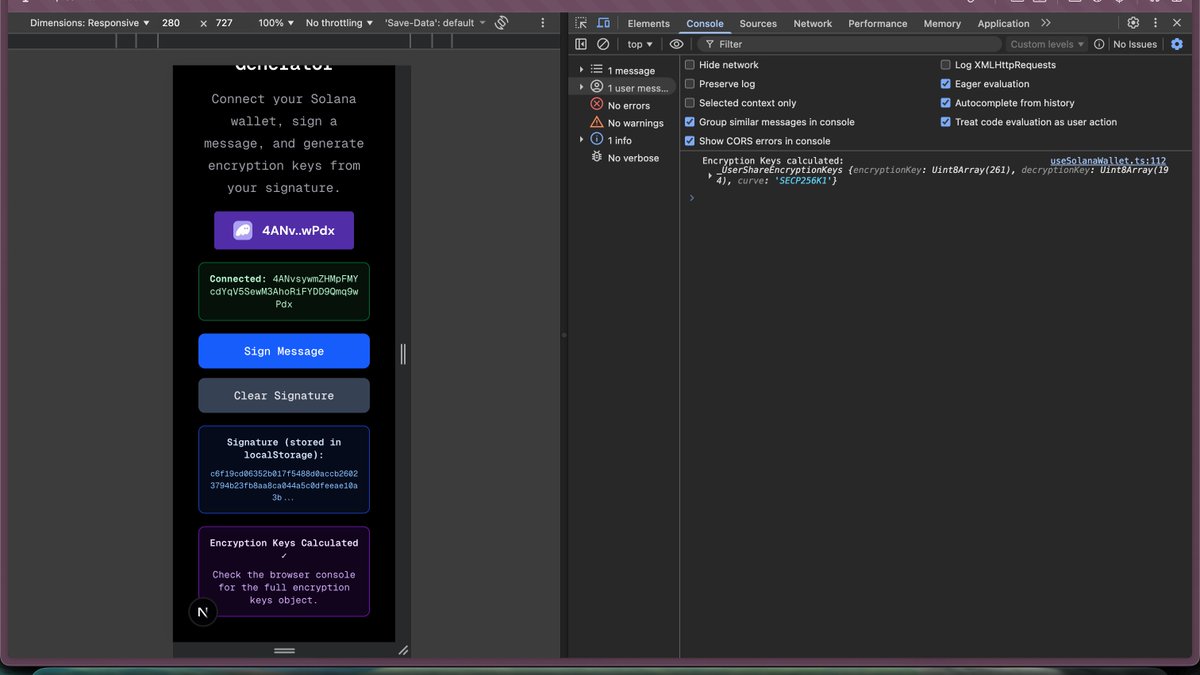Show more DevTools tabs with the chevrons
This screenshot has height=675, width=1200.
pos(1046,23)
